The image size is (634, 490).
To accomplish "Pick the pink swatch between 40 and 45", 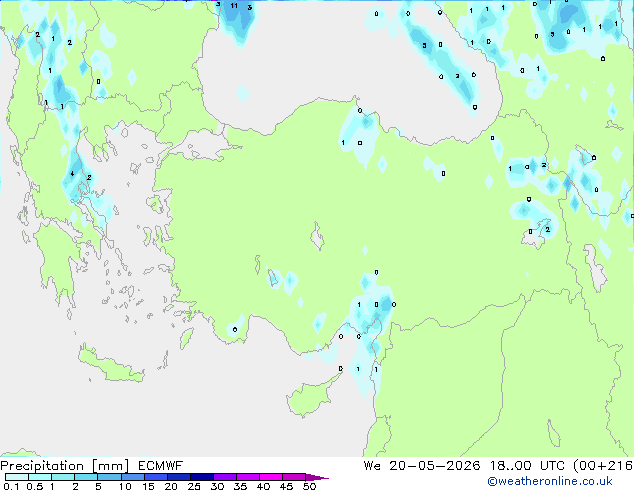I will click(x=271, y=477).
